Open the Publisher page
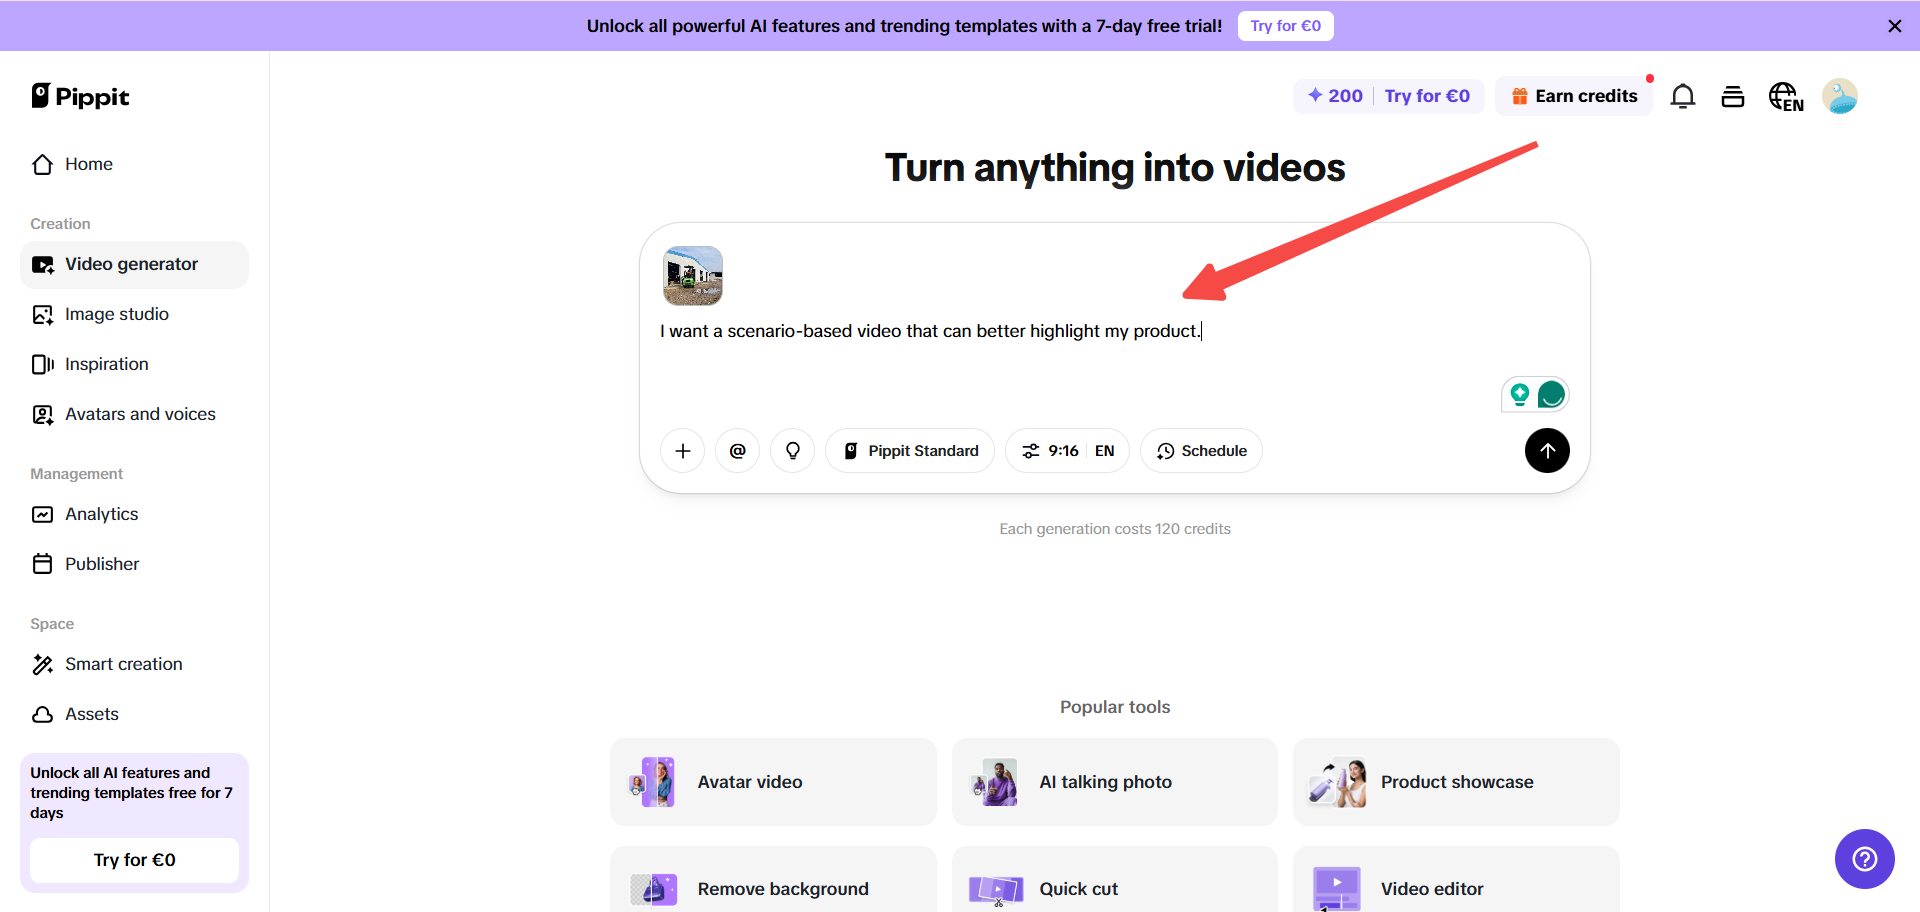1920x912 pixels. click(x=134, y=564)
